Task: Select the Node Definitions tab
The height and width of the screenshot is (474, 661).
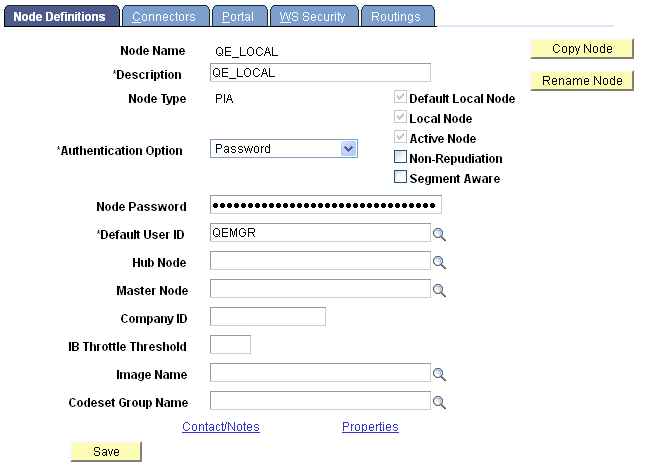Action: [62, 16]
